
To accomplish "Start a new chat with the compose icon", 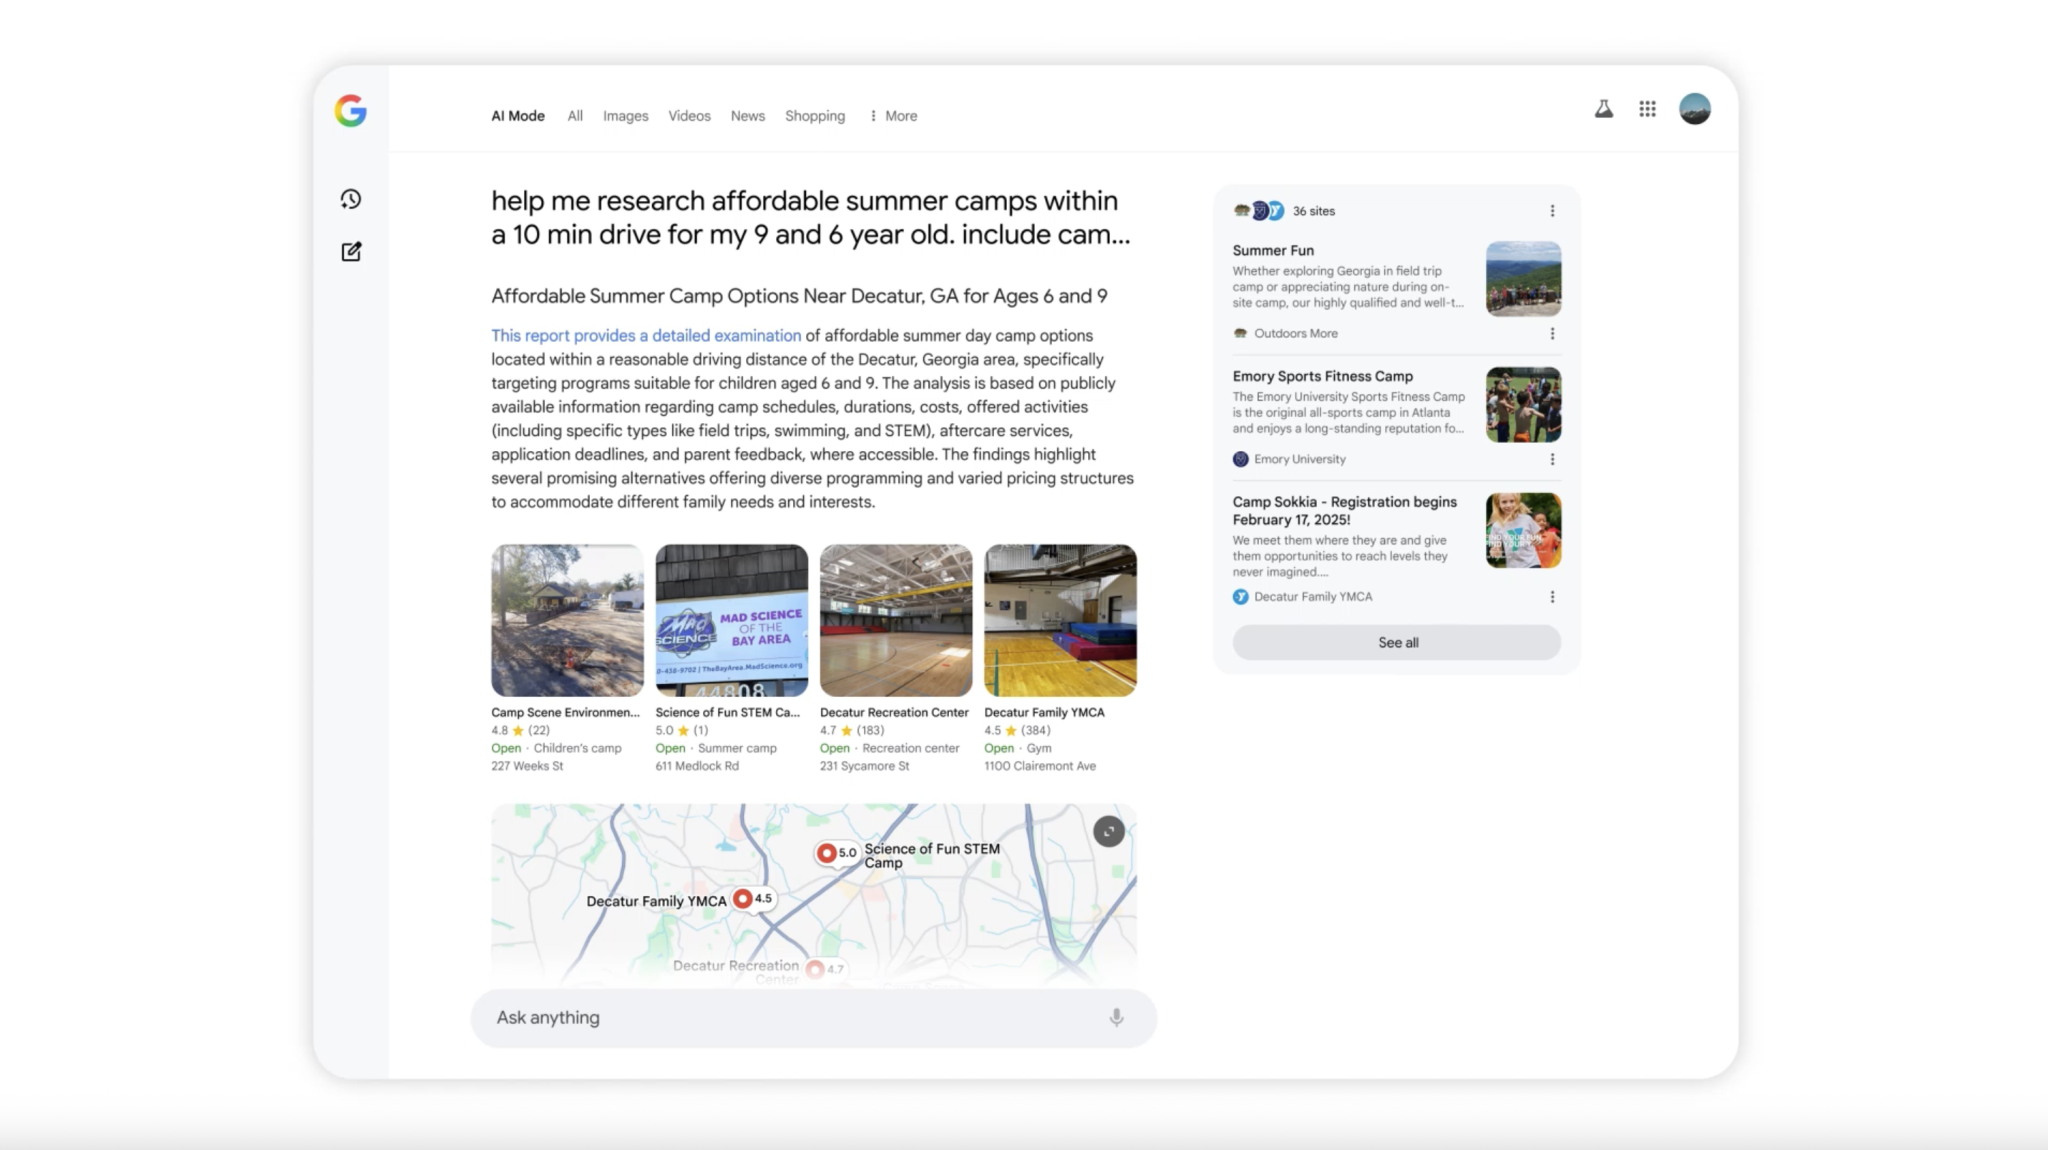I will click(x=350, y=252).
